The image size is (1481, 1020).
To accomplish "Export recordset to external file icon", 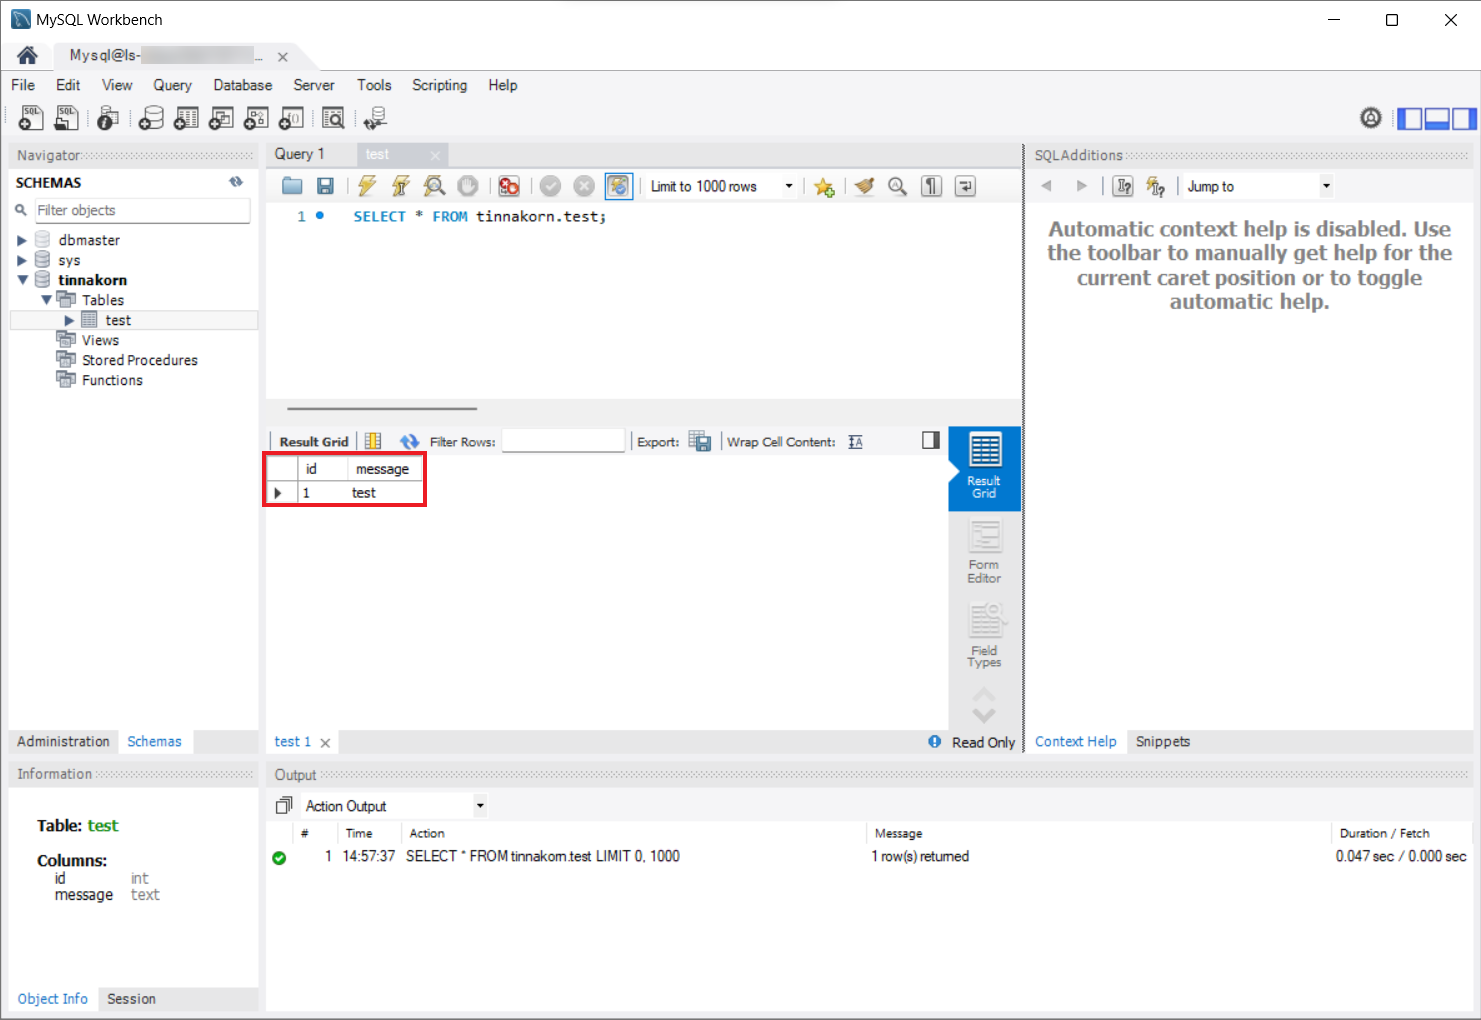I will coord(700,441).
